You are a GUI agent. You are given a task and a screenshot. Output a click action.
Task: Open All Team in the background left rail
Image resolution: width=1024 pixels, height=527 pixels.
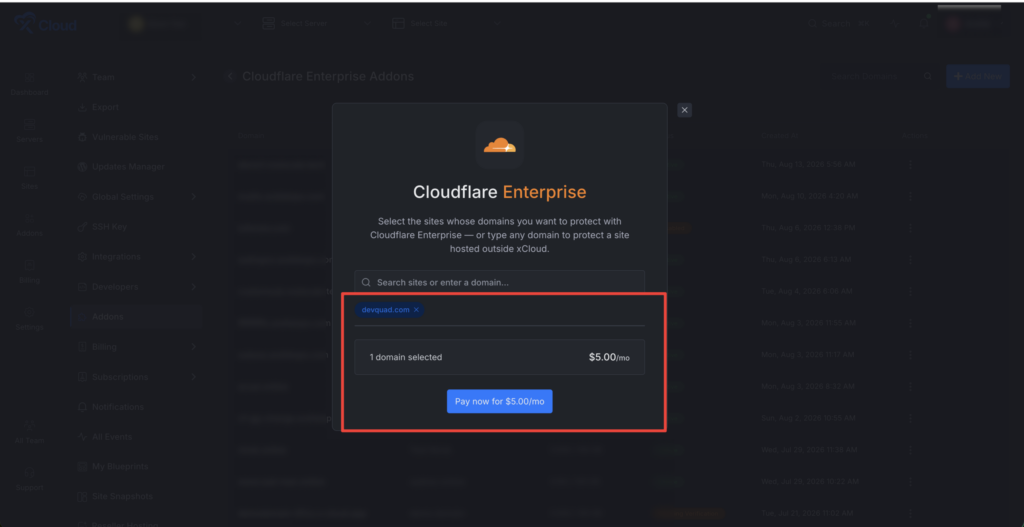point(29,432)
